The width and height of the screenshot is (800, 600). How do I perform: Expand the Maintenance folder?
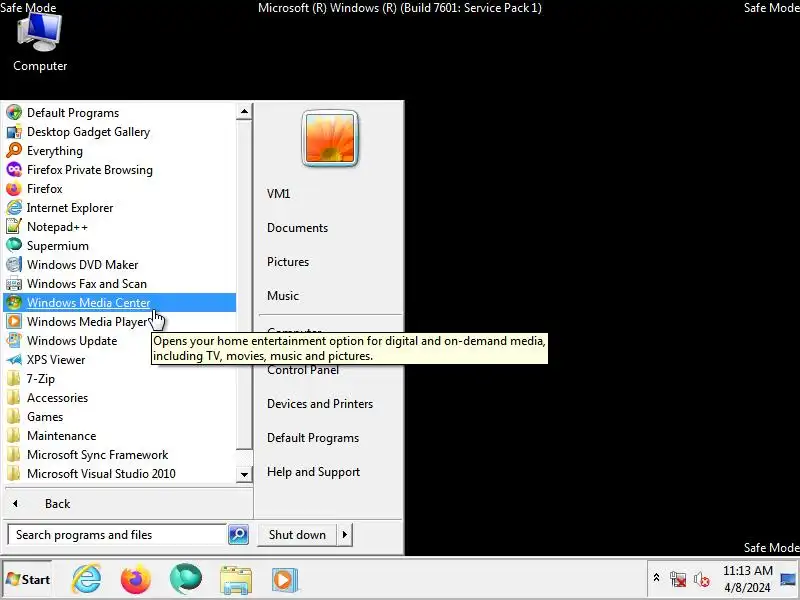[119, 436]
